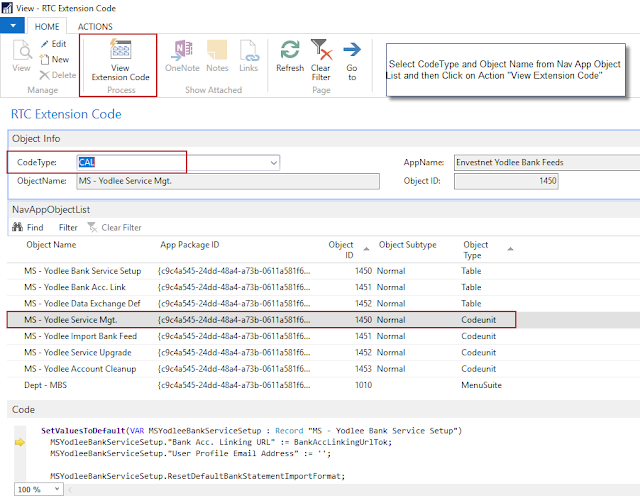The width and height of the screenshot is (640, 503).
Task: Sort by Object Name column header
Action: [51, 245]
